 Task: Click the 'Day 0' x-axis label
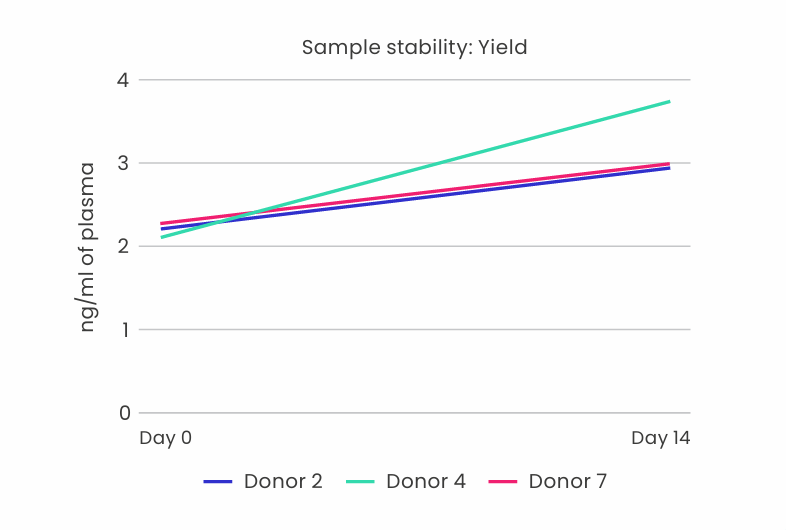pos(165,438)
